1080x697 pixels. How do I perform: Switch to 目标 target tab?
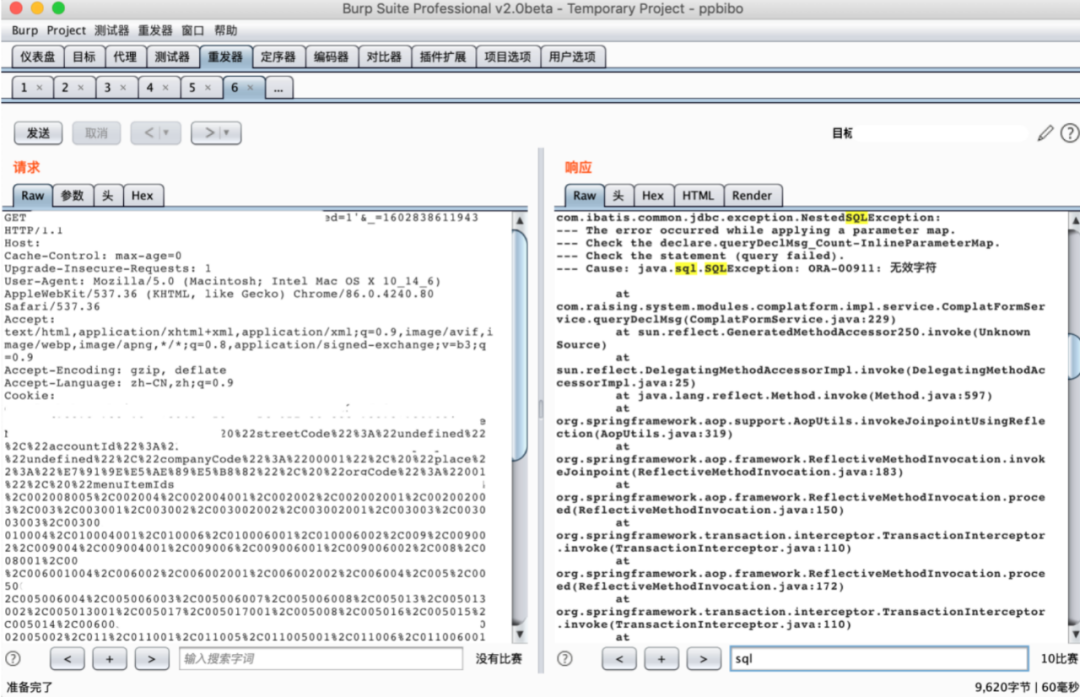(85, 56)
